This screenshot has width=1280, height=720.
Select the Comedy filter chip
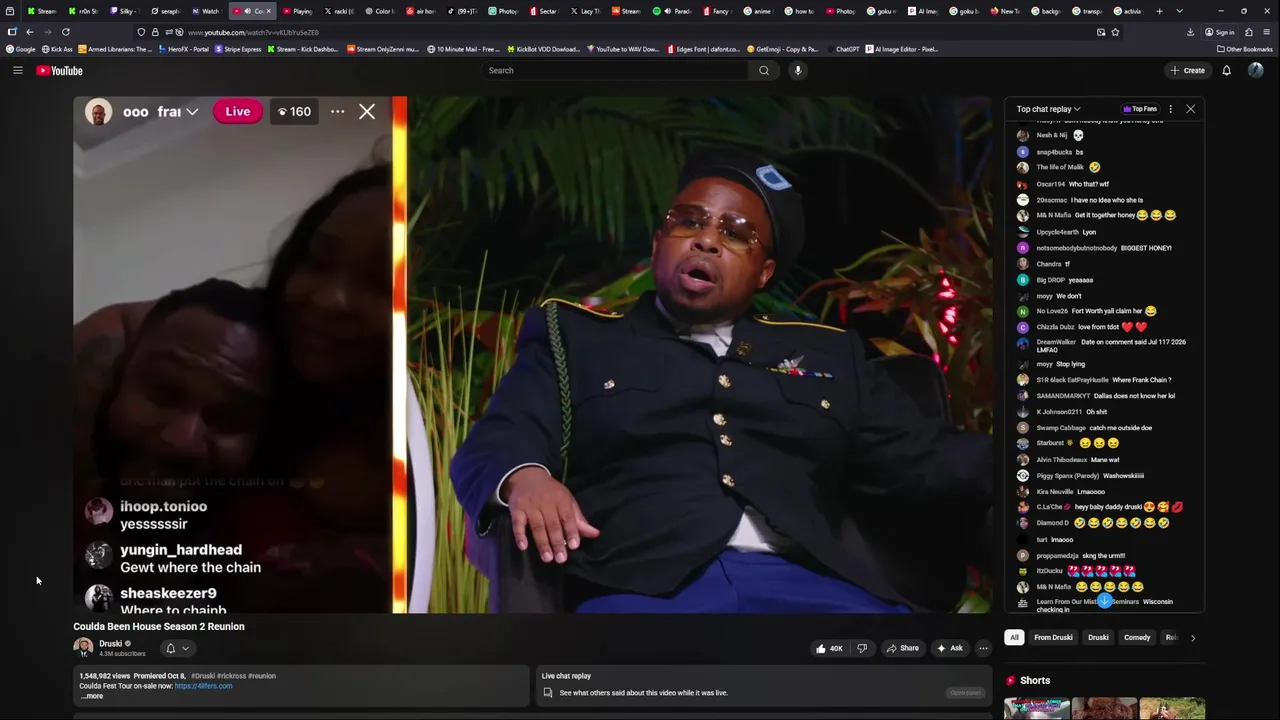(x=1137, y=637)
